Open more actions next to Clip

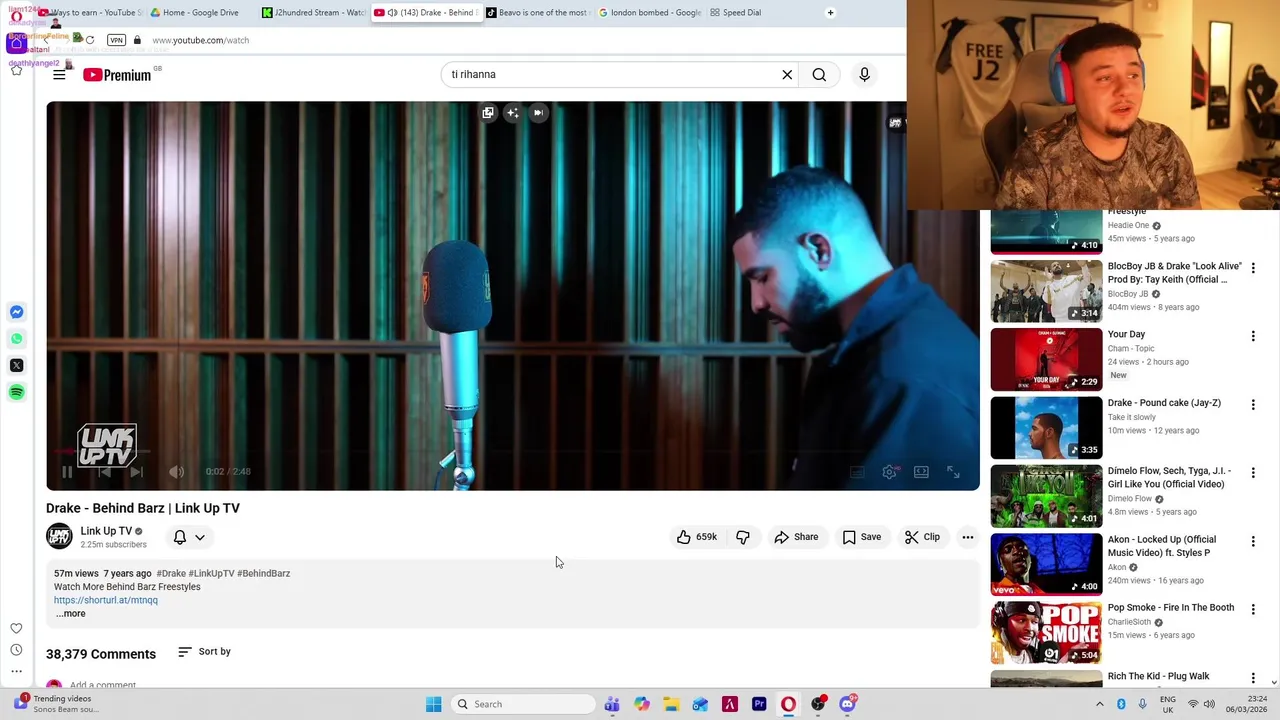point(967,537)
